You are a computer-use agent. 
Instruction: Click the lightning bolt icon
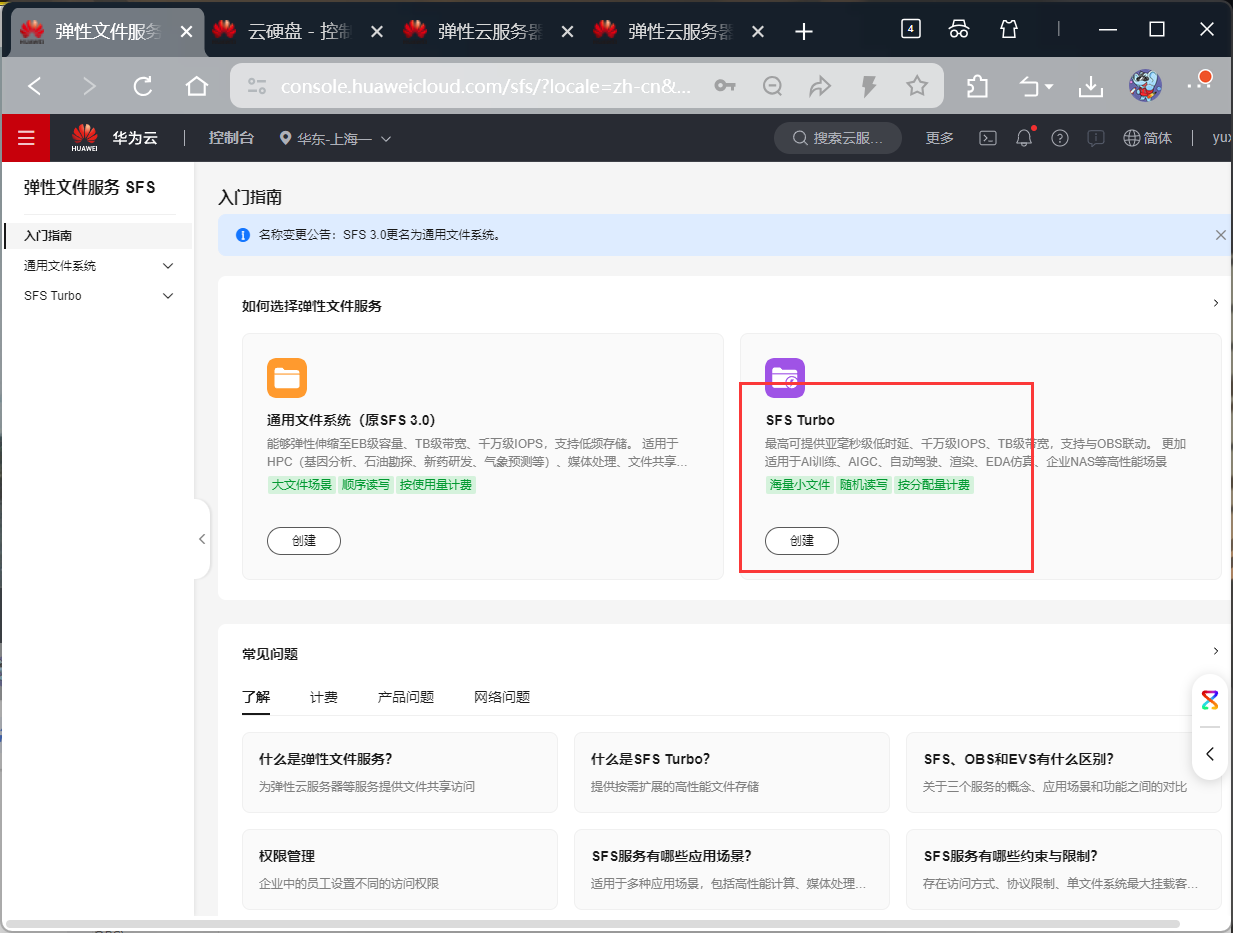tap(869, 86)
